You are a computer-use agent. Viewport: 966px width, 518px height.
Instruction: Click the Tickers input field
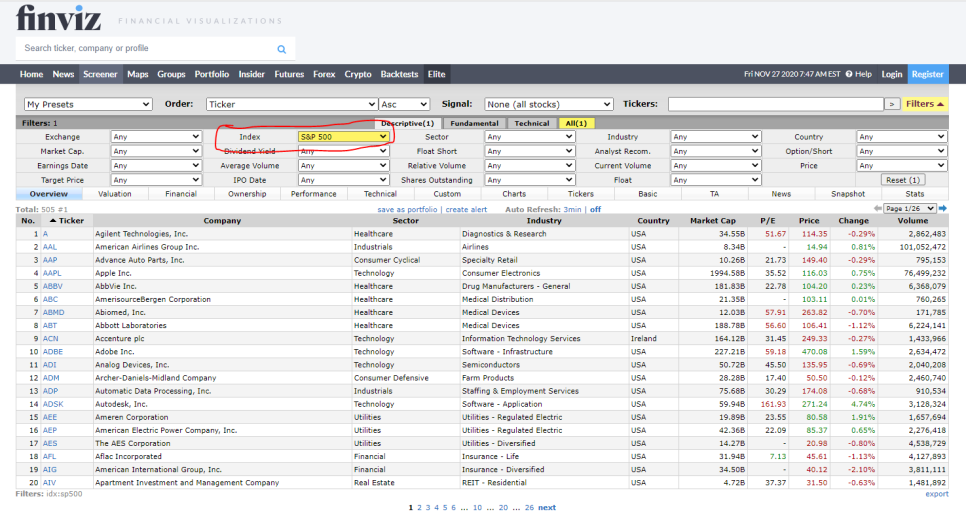pyautogui.click(x=776, y=104)
